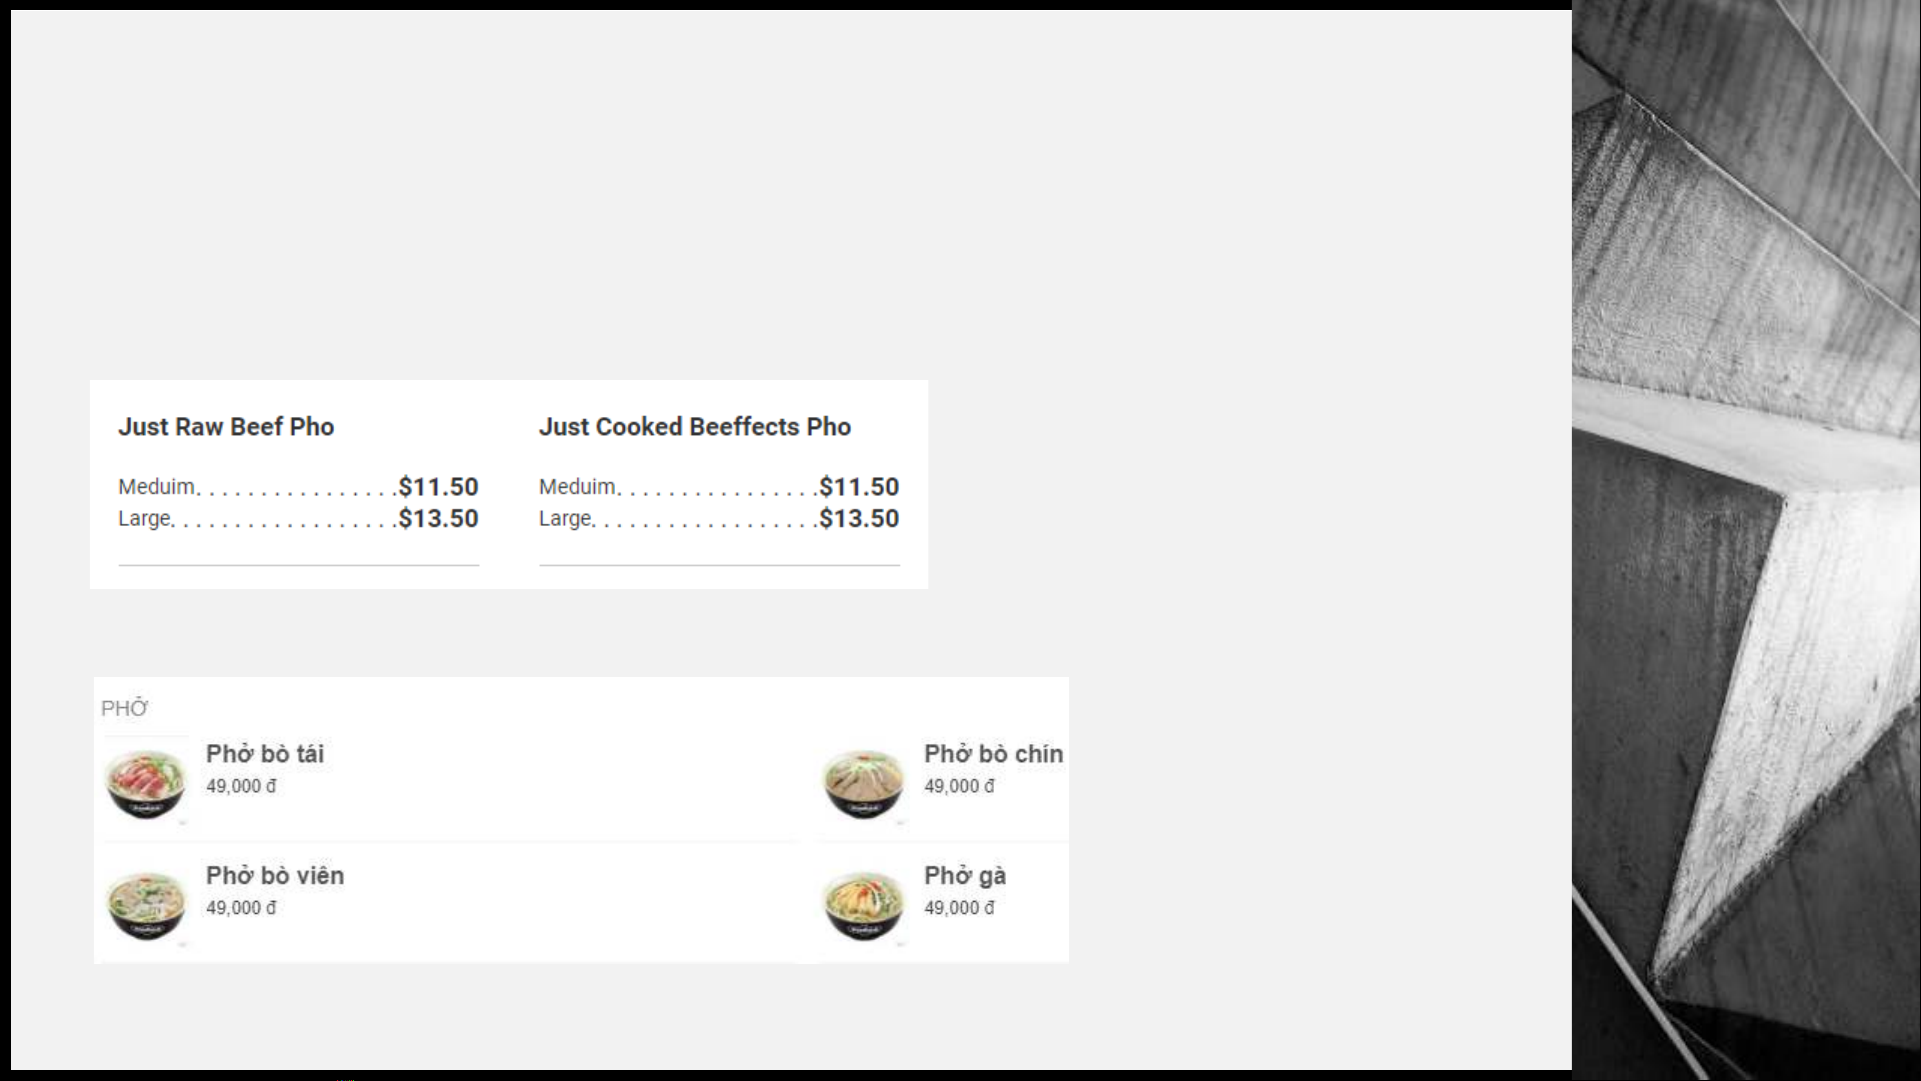Choose Meduim $11.50 for Cooked Beeffects Pho

click(x=719, y=487)
